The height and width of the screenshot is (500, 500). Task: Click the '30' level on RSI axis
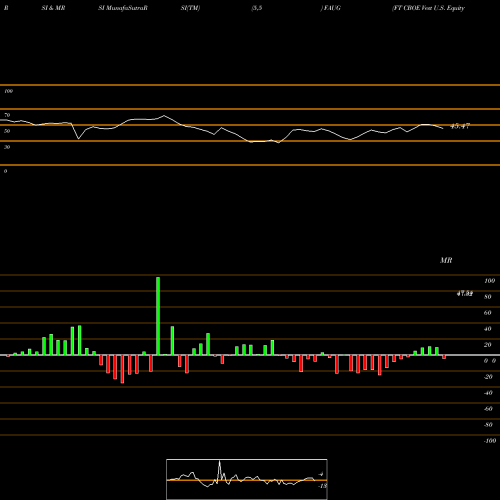tap(7, 147)
